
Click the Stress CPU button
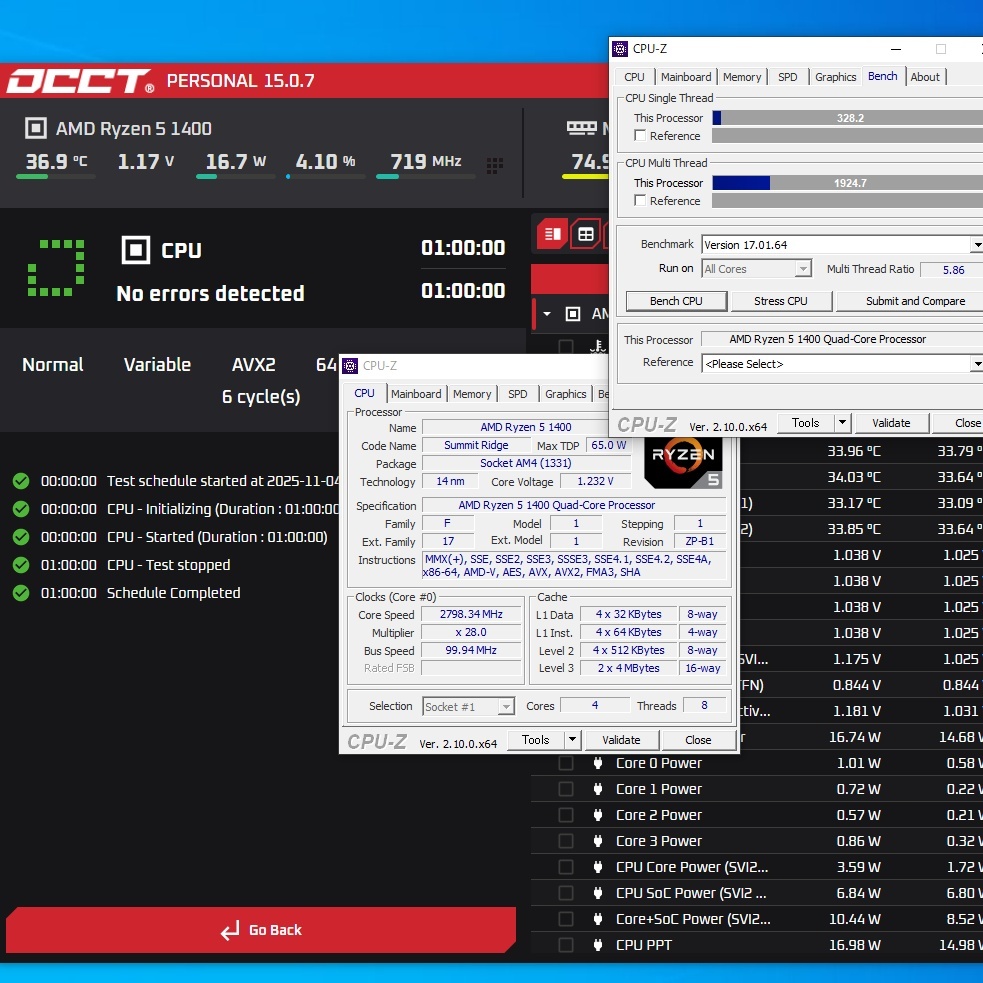pos(781,301)
